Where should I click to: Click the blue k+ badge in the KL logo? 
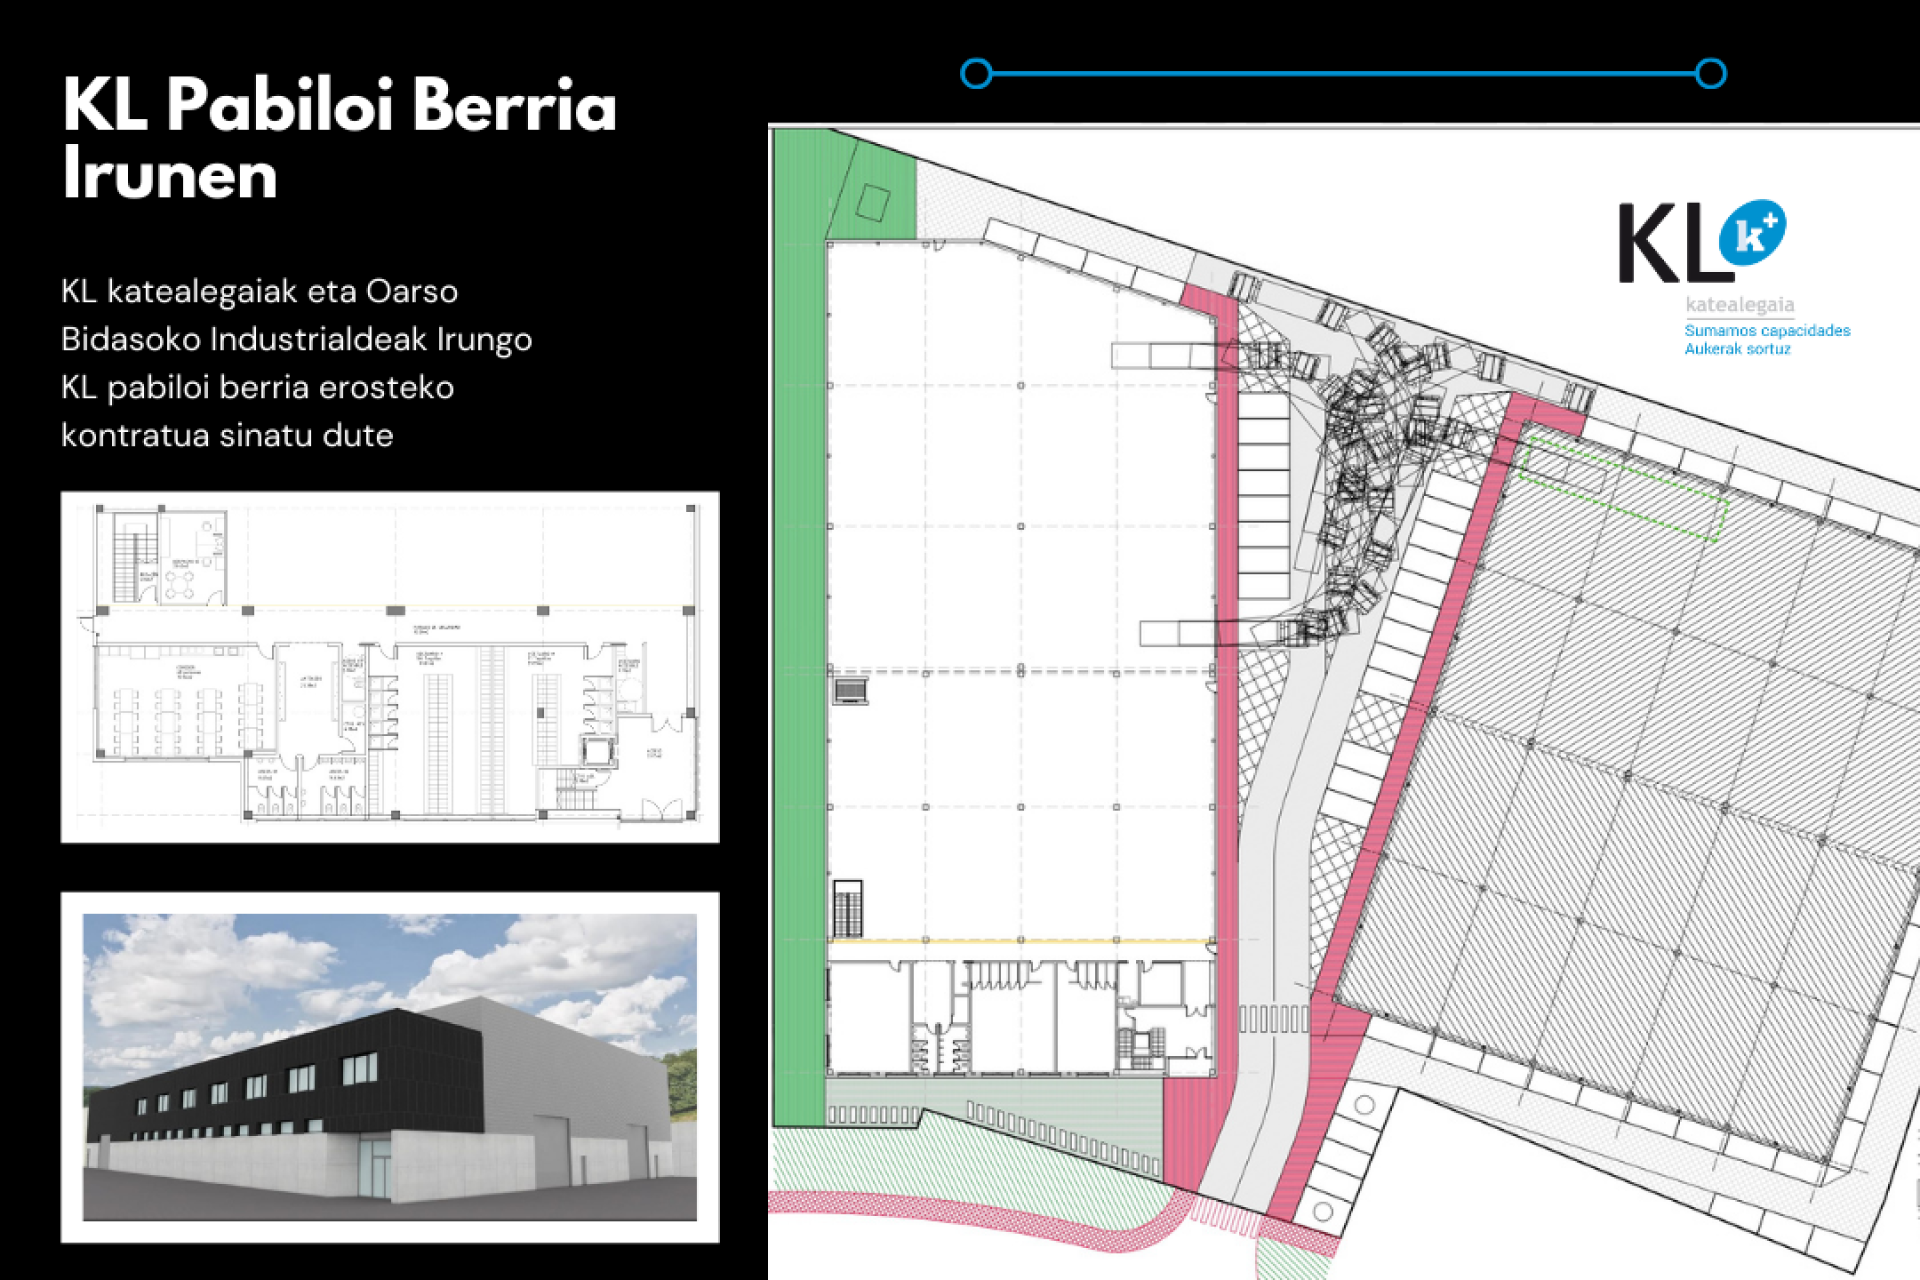(x=1752, y=232)
